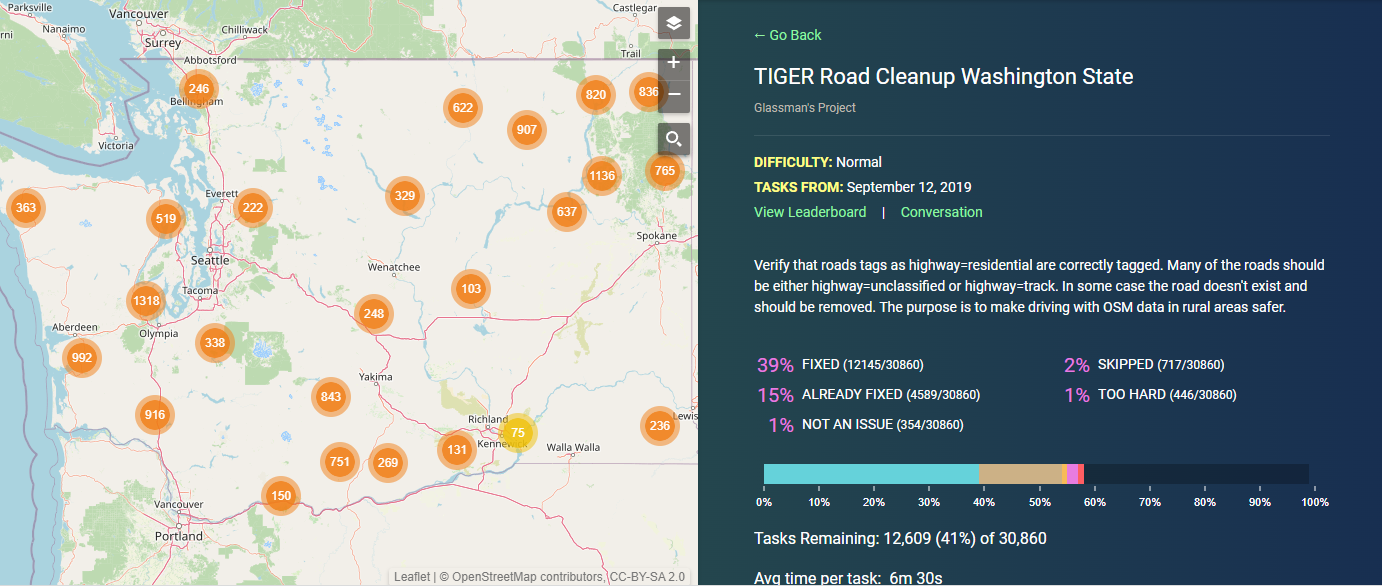Click the yellow 75 cluster marker
Screen dimensions: 1382x587
(x=517, y=432)
